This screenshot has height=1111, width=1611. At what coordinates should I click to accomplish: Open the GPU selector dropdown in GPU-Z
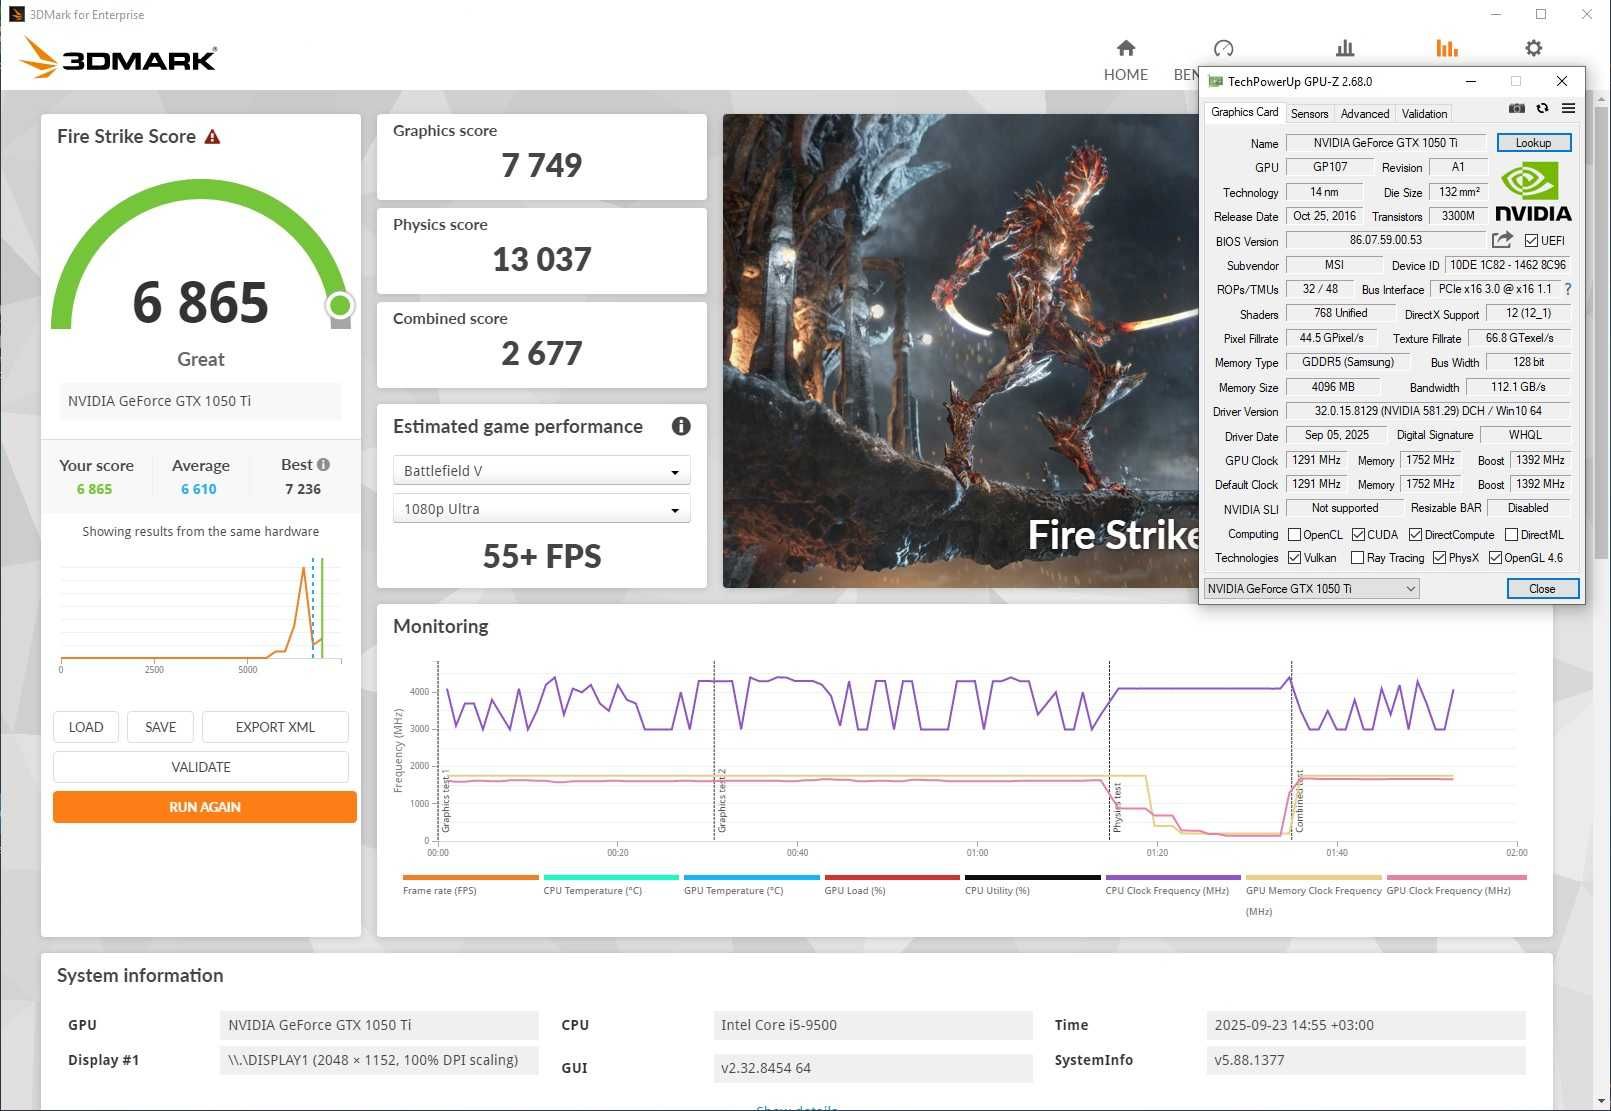(1311, 589)
